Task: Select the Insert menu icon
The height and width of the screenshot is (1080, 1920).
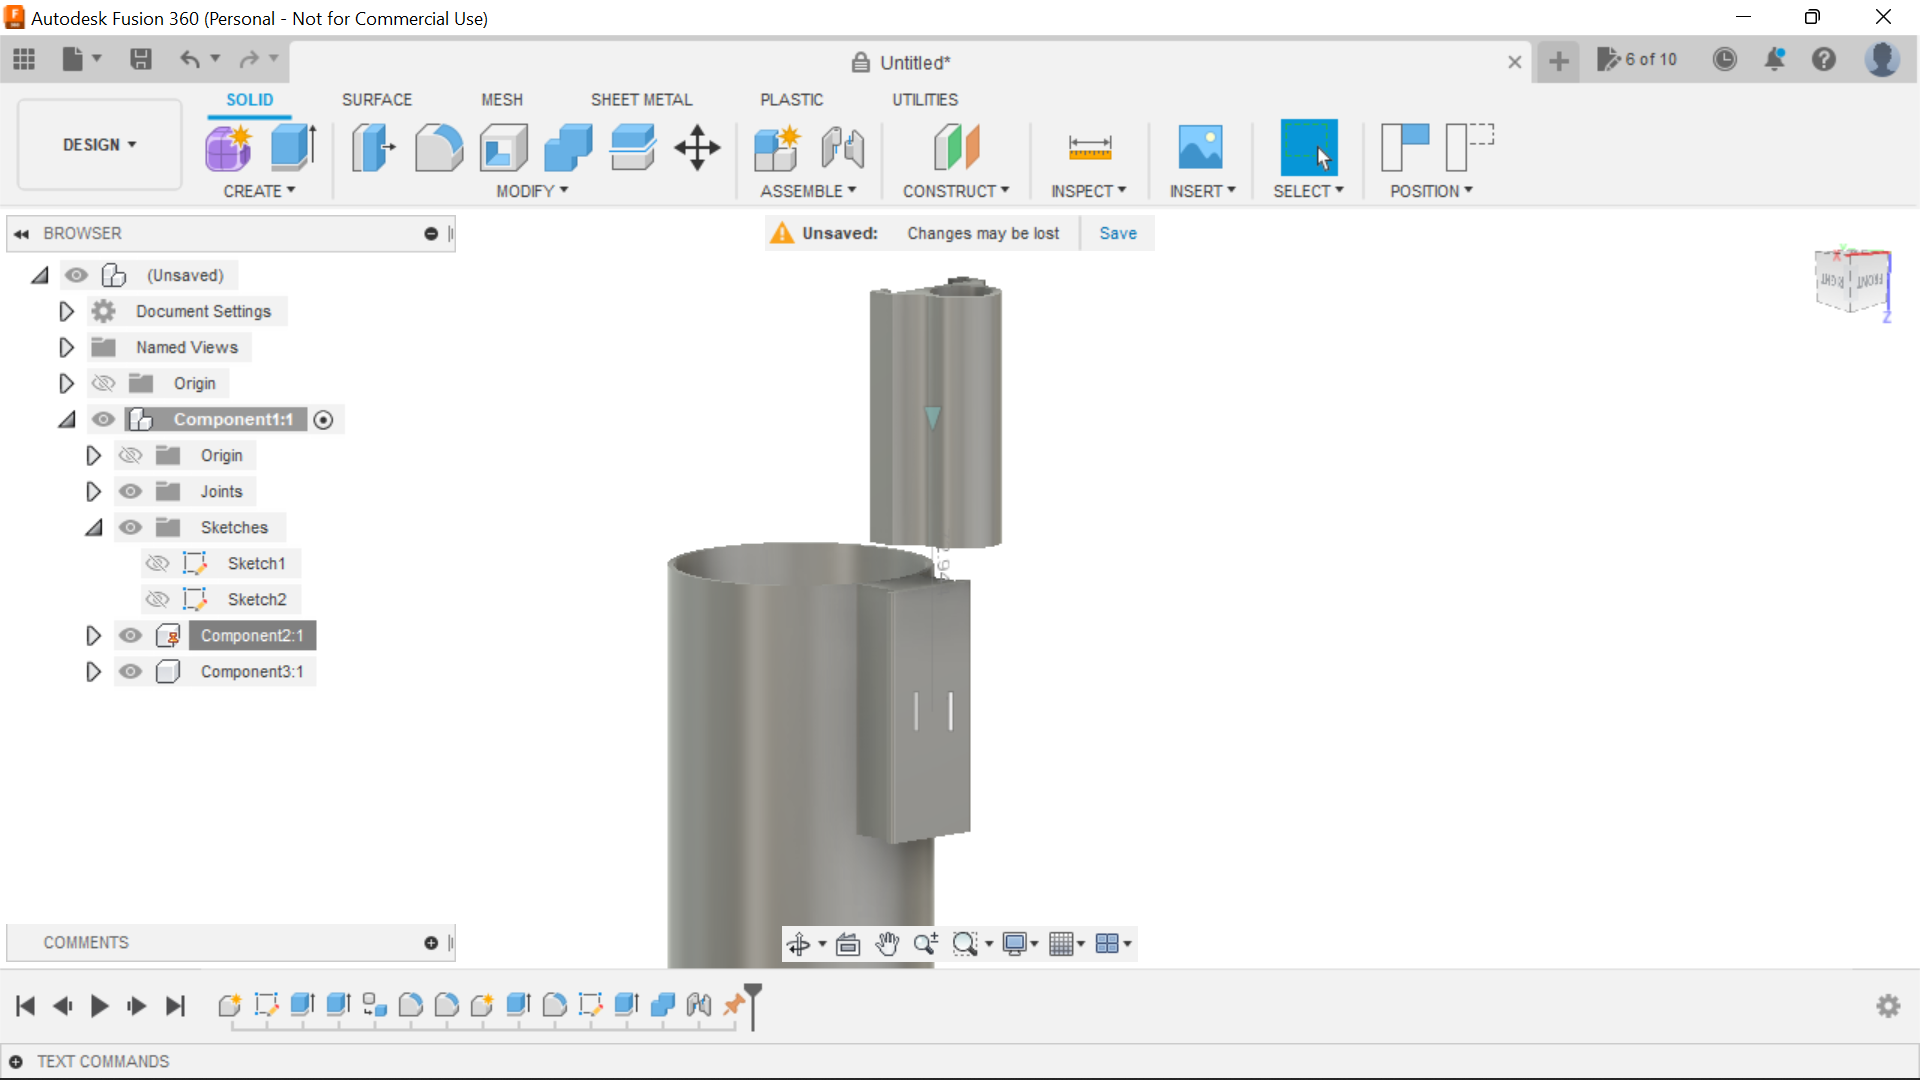Action: click(1201, 145)
